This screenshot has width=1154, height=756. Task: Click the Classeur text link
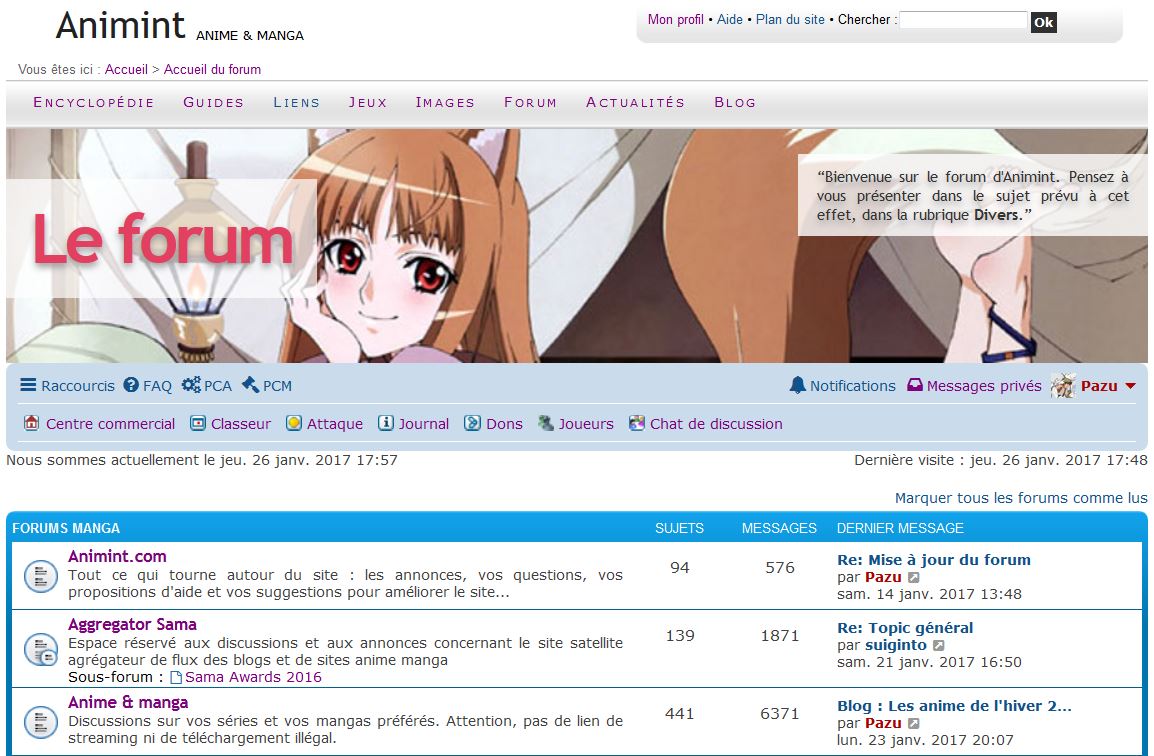click(x=241, y=424)
